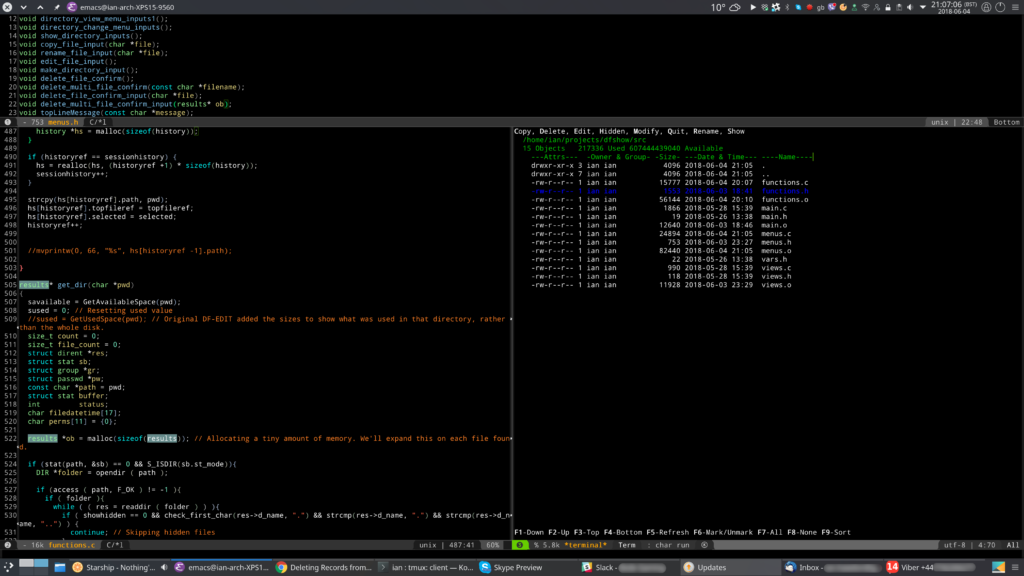
Task: Mute audio using the speaker tray icon
Action: (909, 9)
